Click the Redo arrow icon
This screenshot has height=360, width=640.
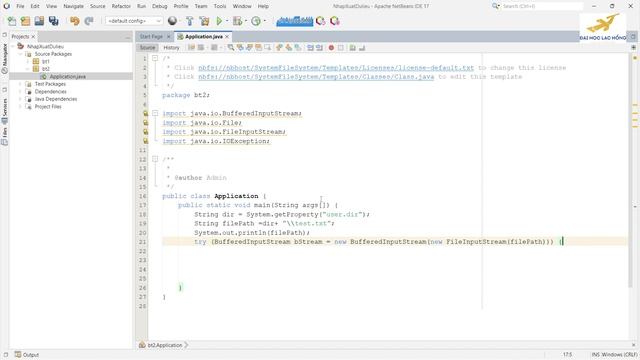(x=89, y=21)
